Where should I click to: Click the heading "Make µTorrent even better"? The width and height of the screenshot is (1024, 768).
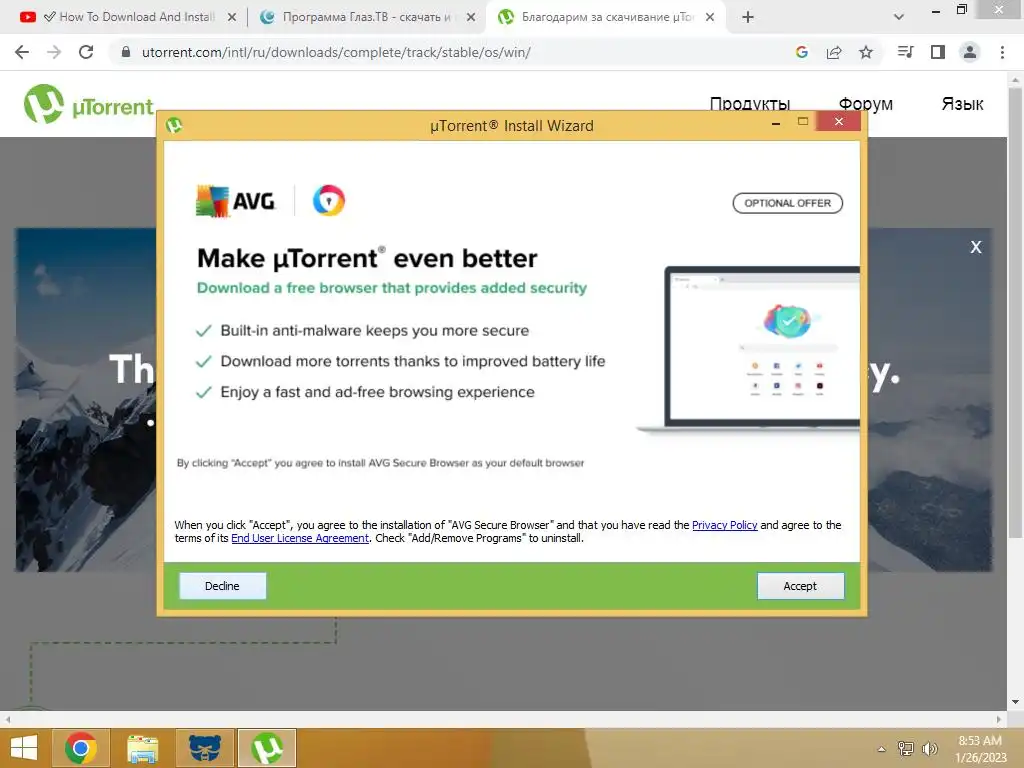367,259
